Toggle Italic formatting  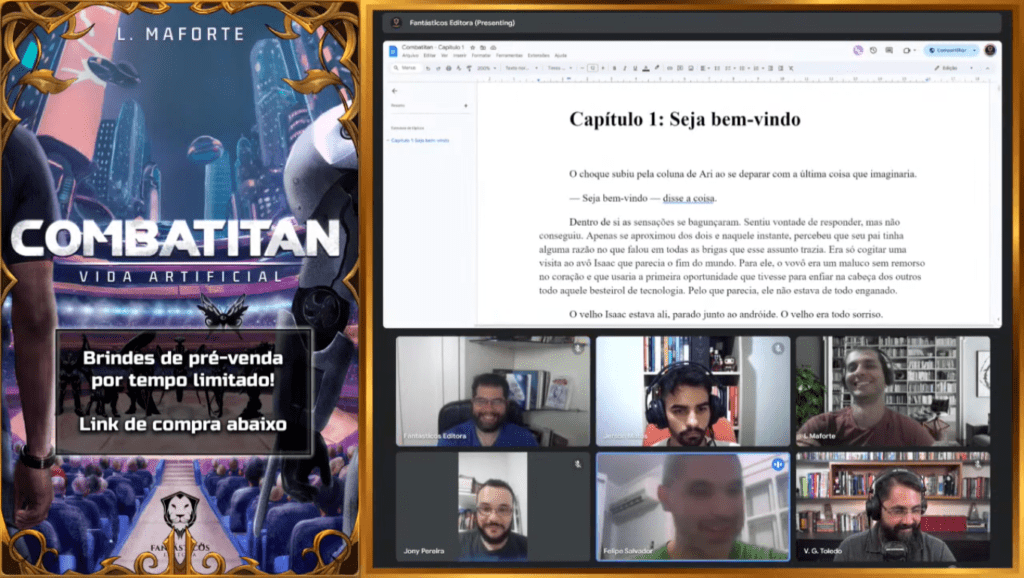coord(624,69)
